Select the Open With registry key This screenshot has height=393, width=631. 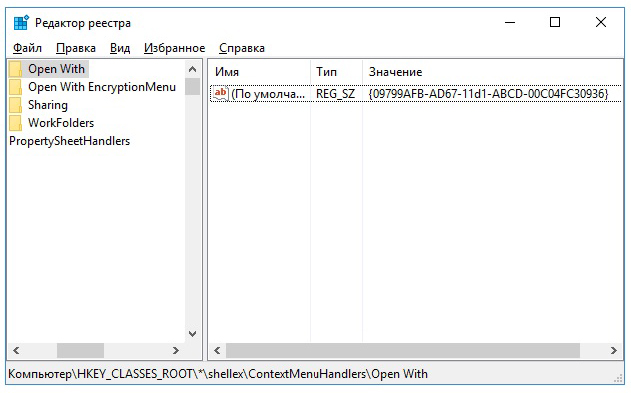(x=56, y=69)
